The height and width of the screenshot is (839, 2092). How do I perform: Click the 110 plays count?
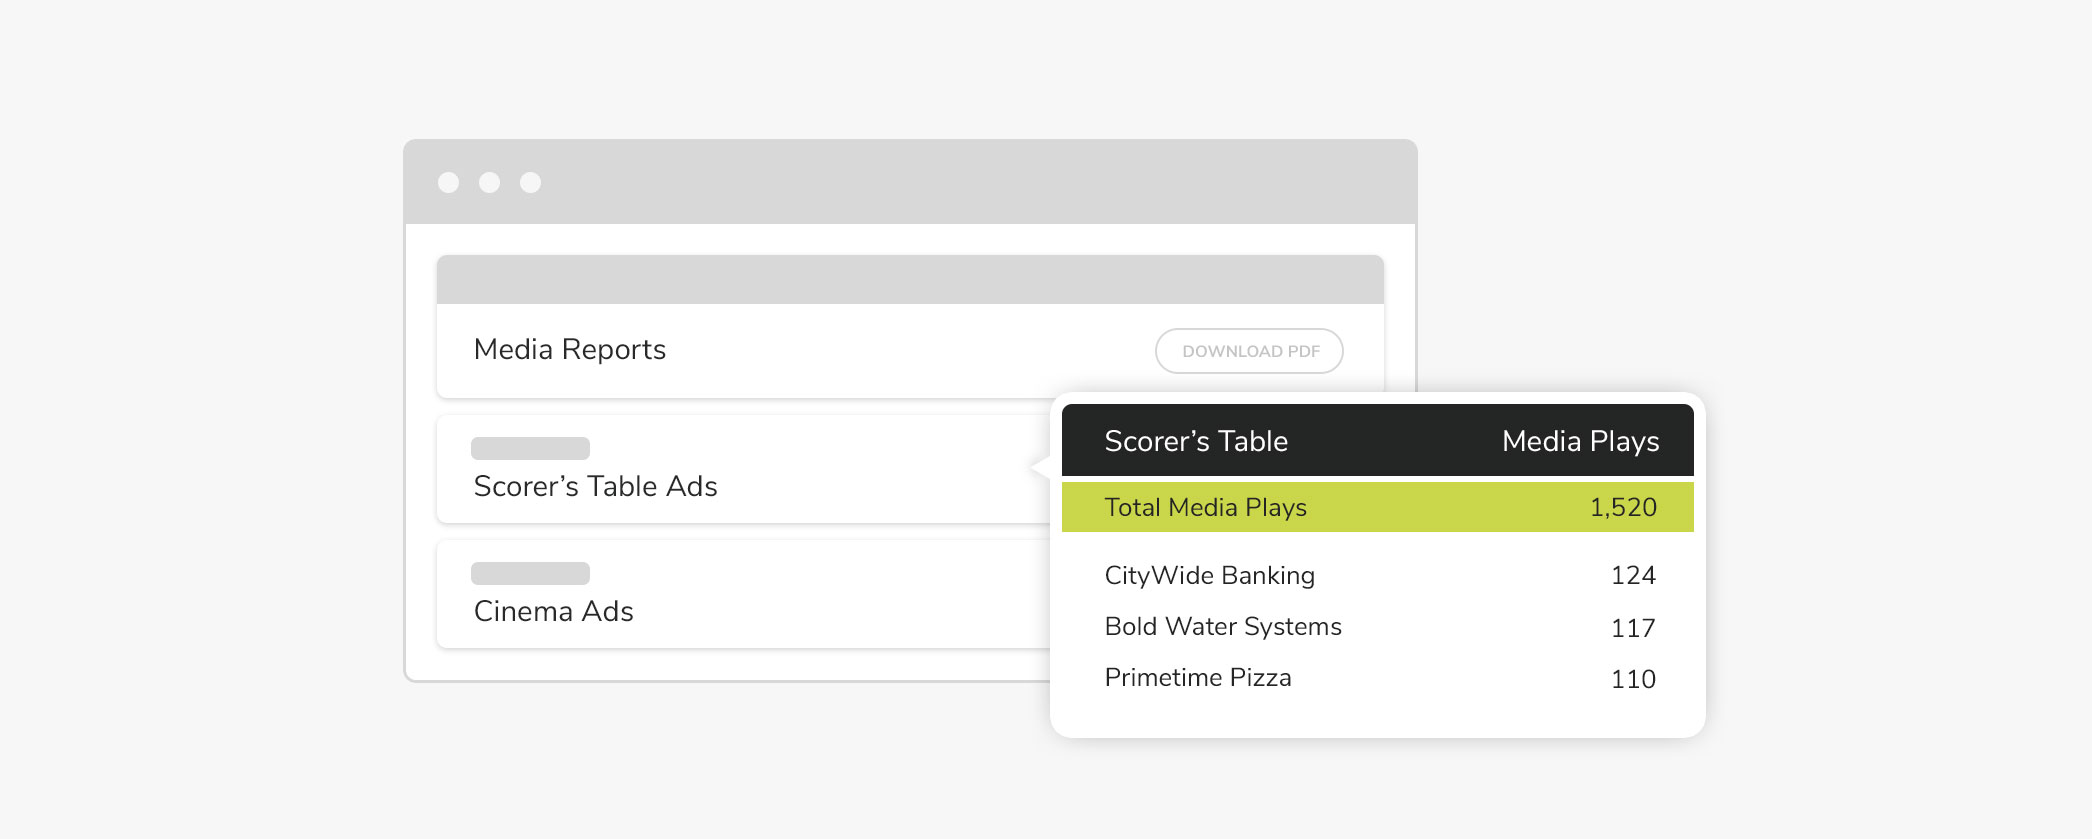coord(1633,679)
